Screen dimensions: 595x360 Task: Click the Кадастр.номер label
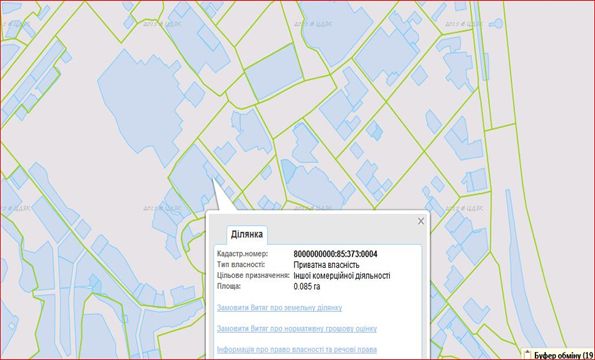click(242, 253)
